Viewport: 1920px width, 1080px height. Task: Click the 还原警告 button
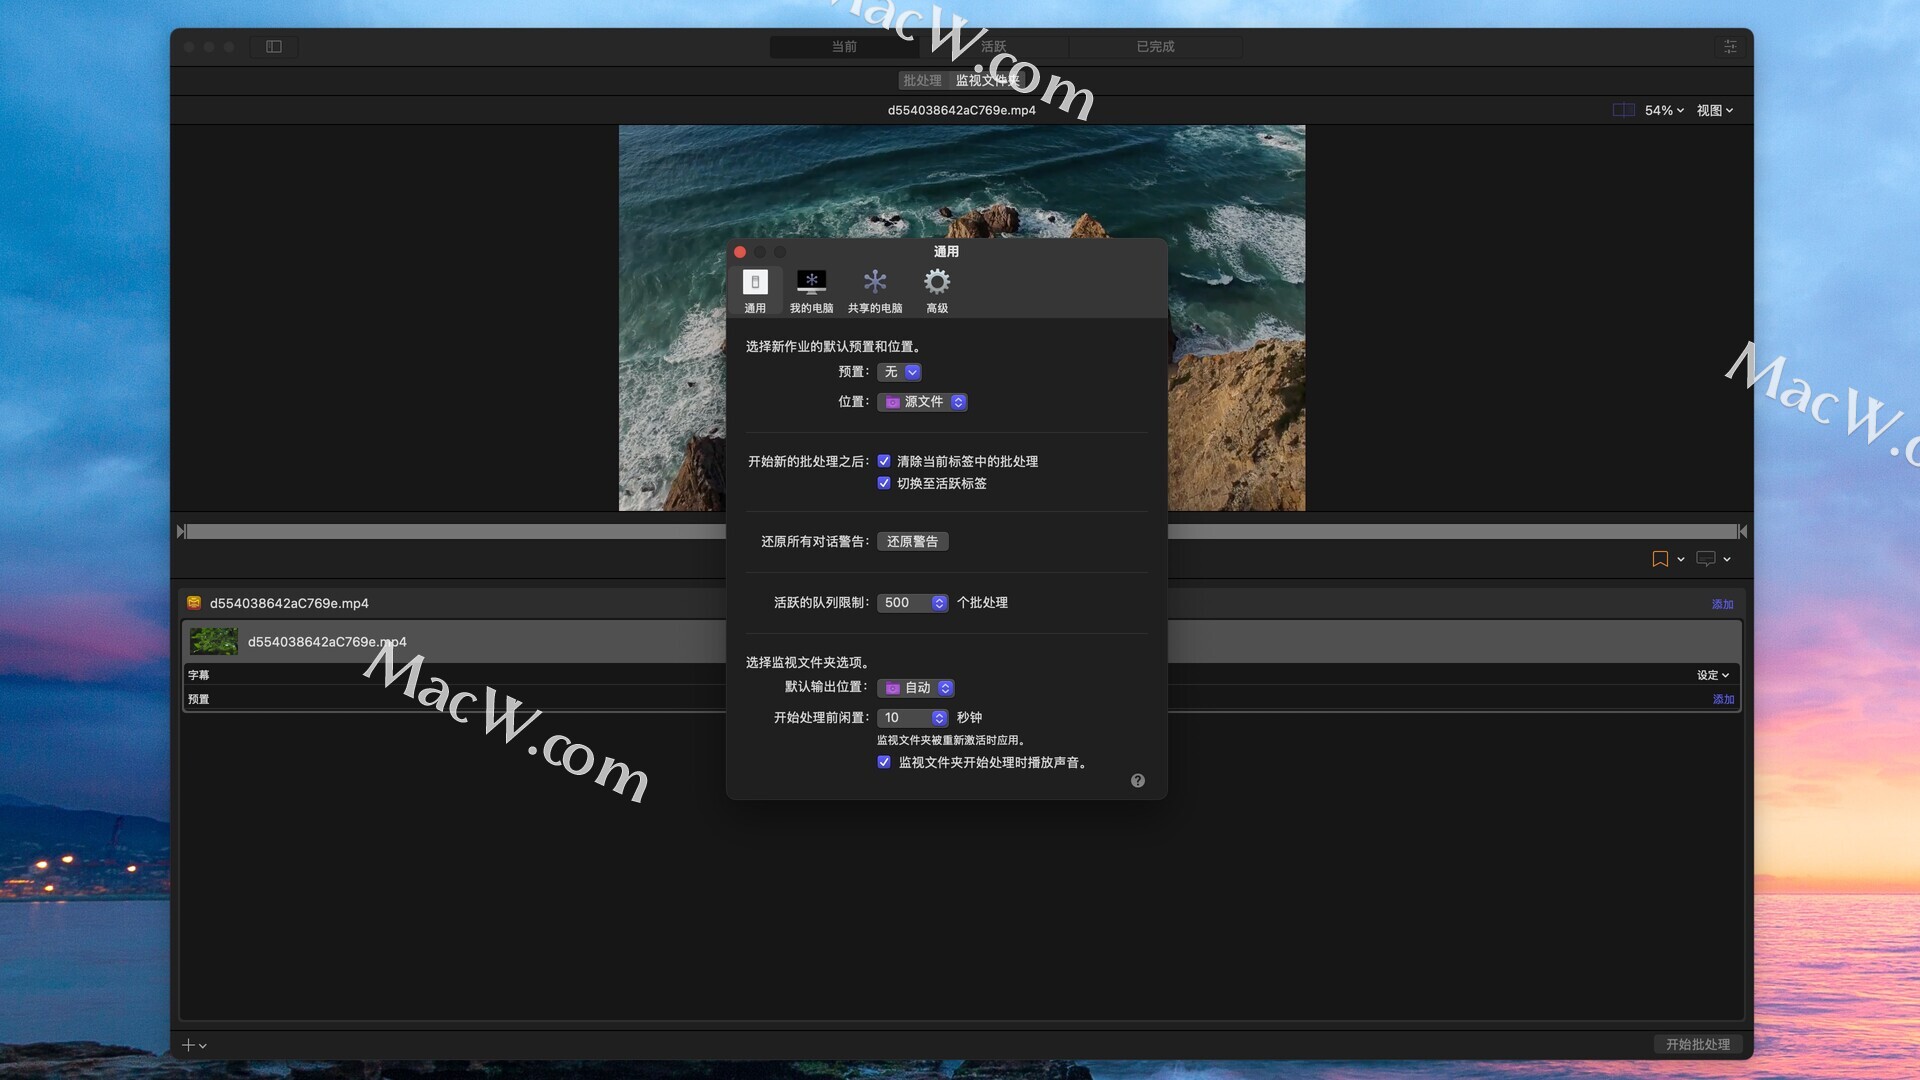[912, 542]
